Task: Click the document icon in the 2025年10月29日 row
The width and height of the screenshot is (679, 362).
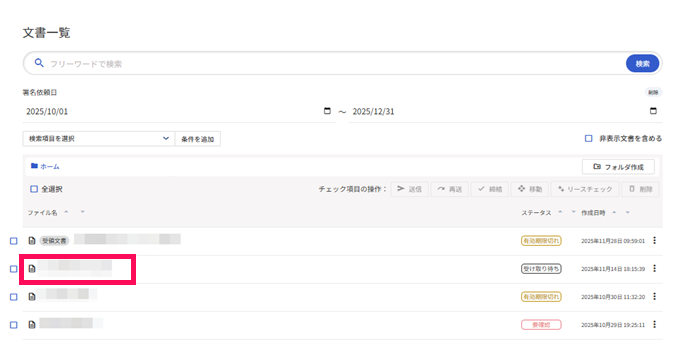Action: [x=32, y=324]
